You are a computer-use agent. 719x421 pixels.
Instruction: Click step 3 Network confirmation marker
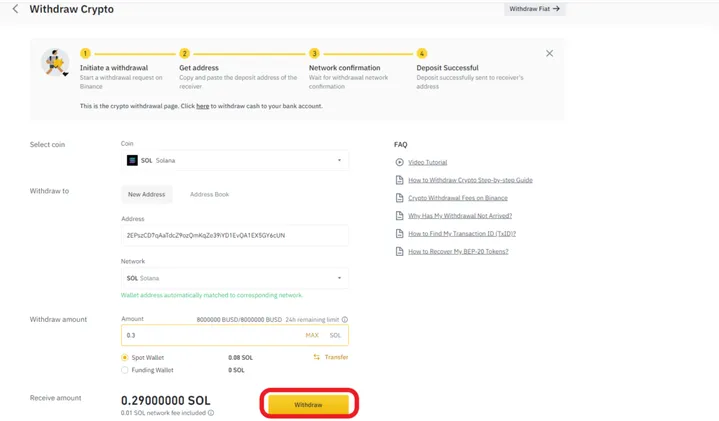pyautogui.click(x=314, y=53)
